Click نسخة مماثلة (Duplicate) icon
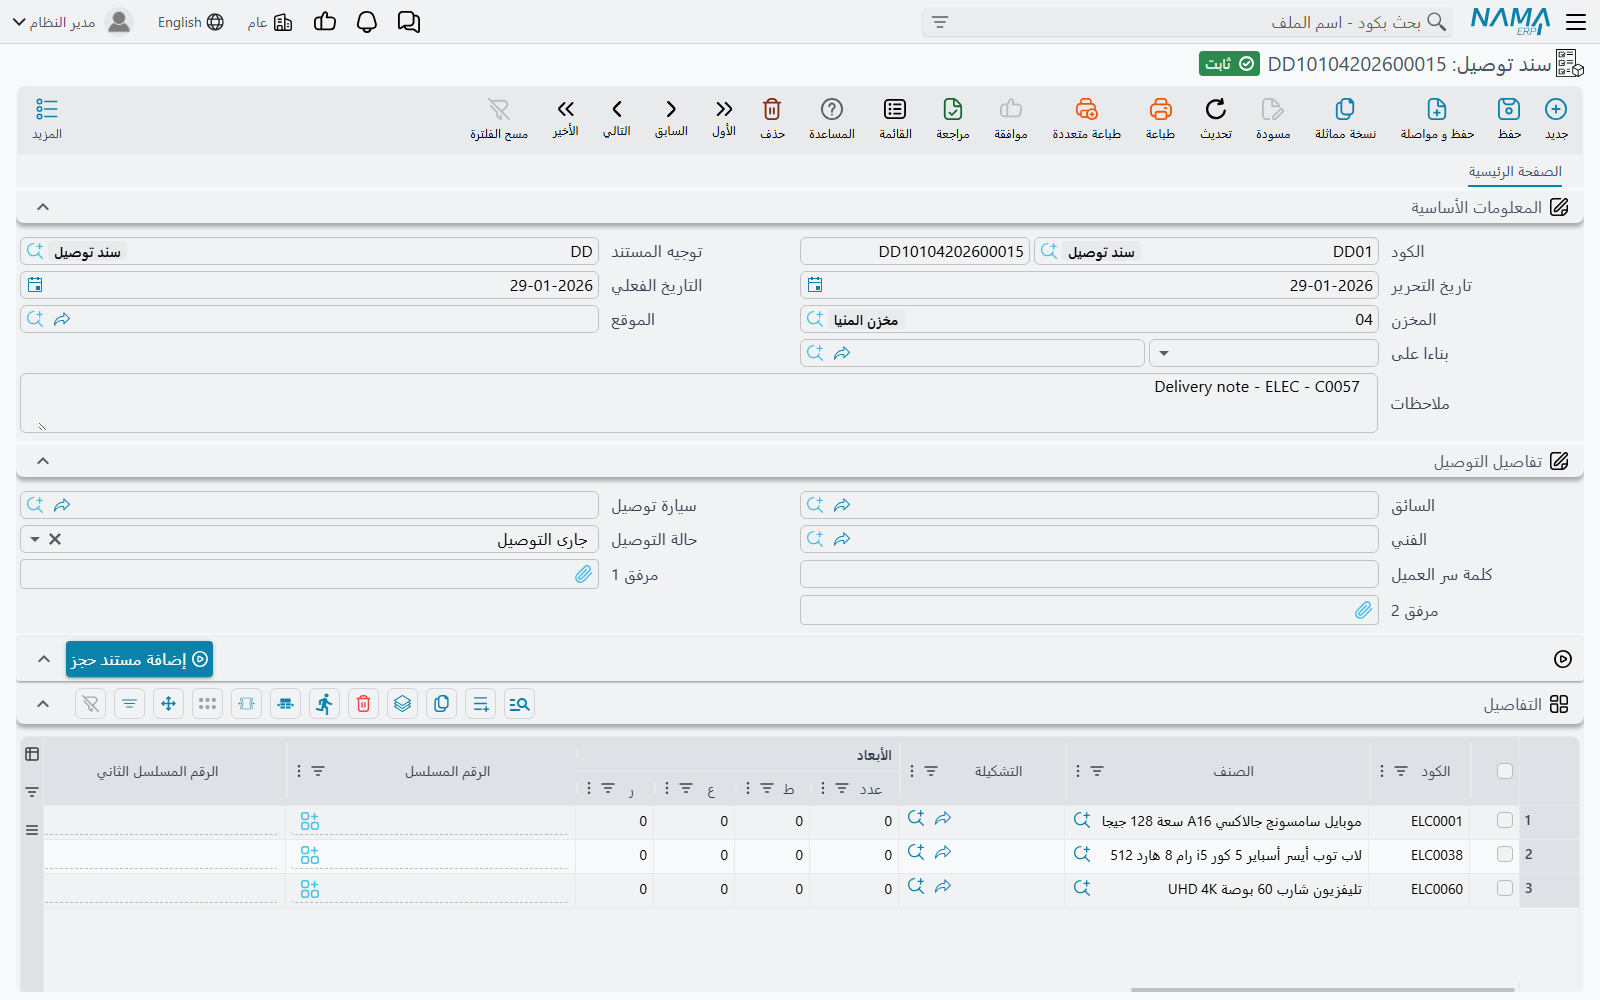The width and height of the screenshot is (1600, 1000). click(1345, 109)
